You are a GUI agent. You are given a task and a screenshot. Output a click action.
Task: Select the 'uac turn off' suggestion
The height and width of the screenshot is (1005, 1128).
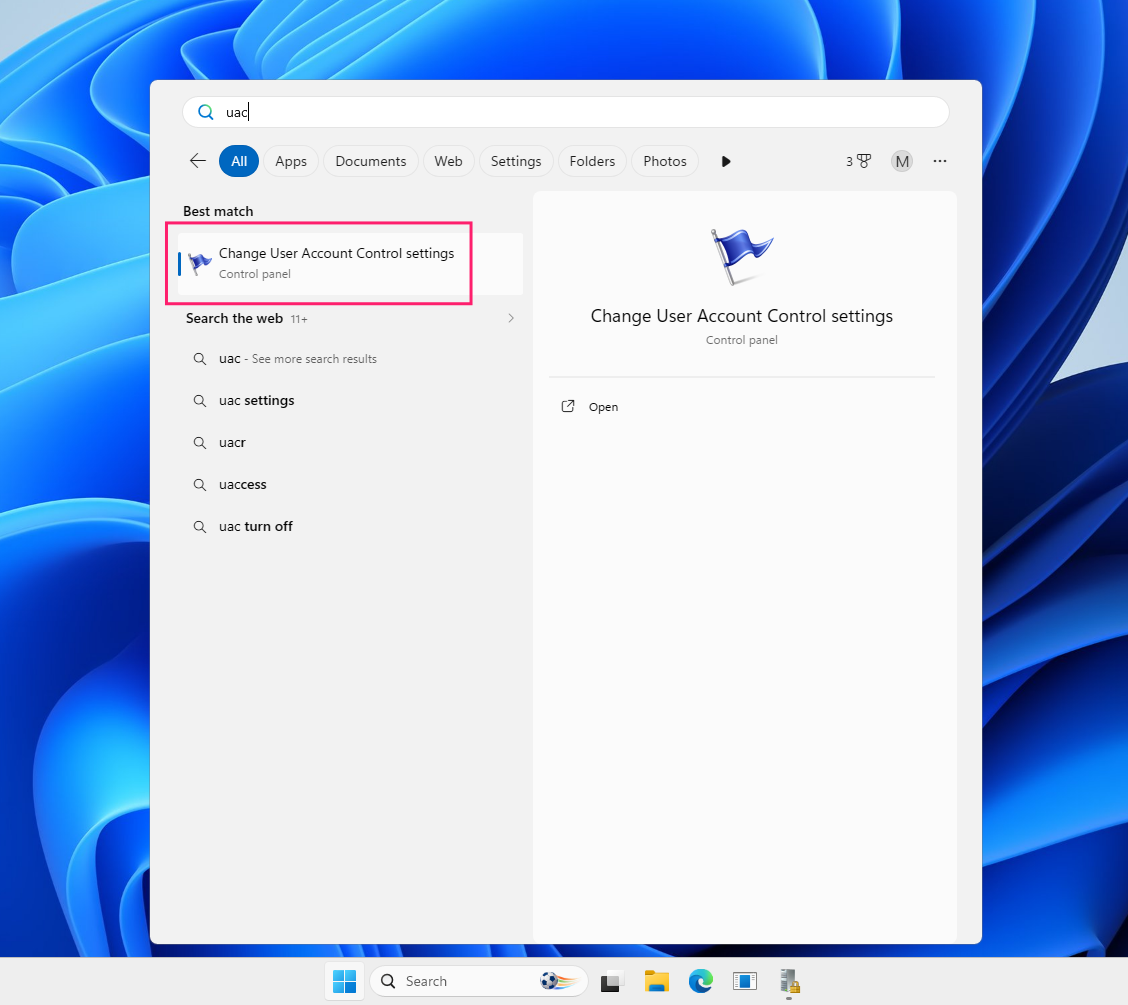point(350,526)
